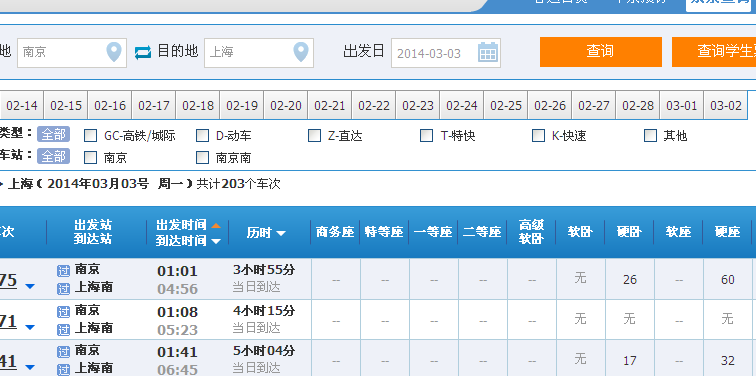Click the 历时 column header text
Image resolution: width=756 pixels, height=376 pixels.
tap(259, 233)
